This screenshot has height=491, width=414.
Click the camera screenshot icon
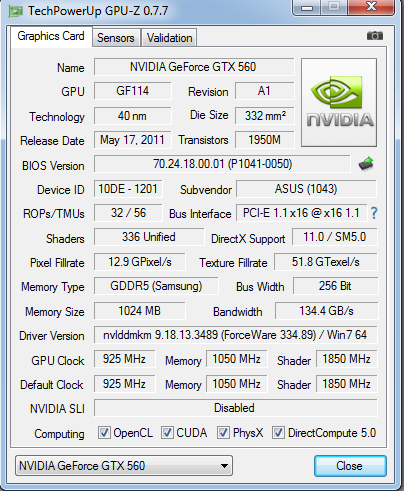pyautogui.click(x=375, y=36)
